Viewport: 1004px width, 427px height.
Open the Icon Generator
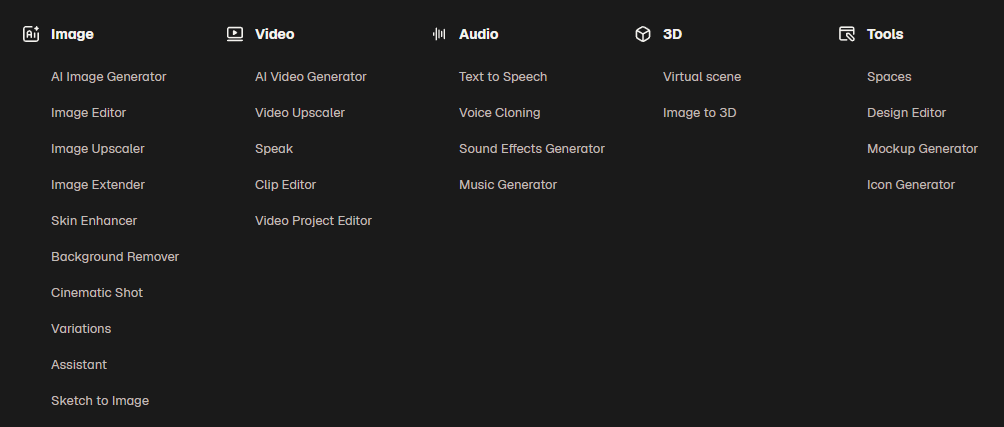pyautogui.click(x=911, y=185)
